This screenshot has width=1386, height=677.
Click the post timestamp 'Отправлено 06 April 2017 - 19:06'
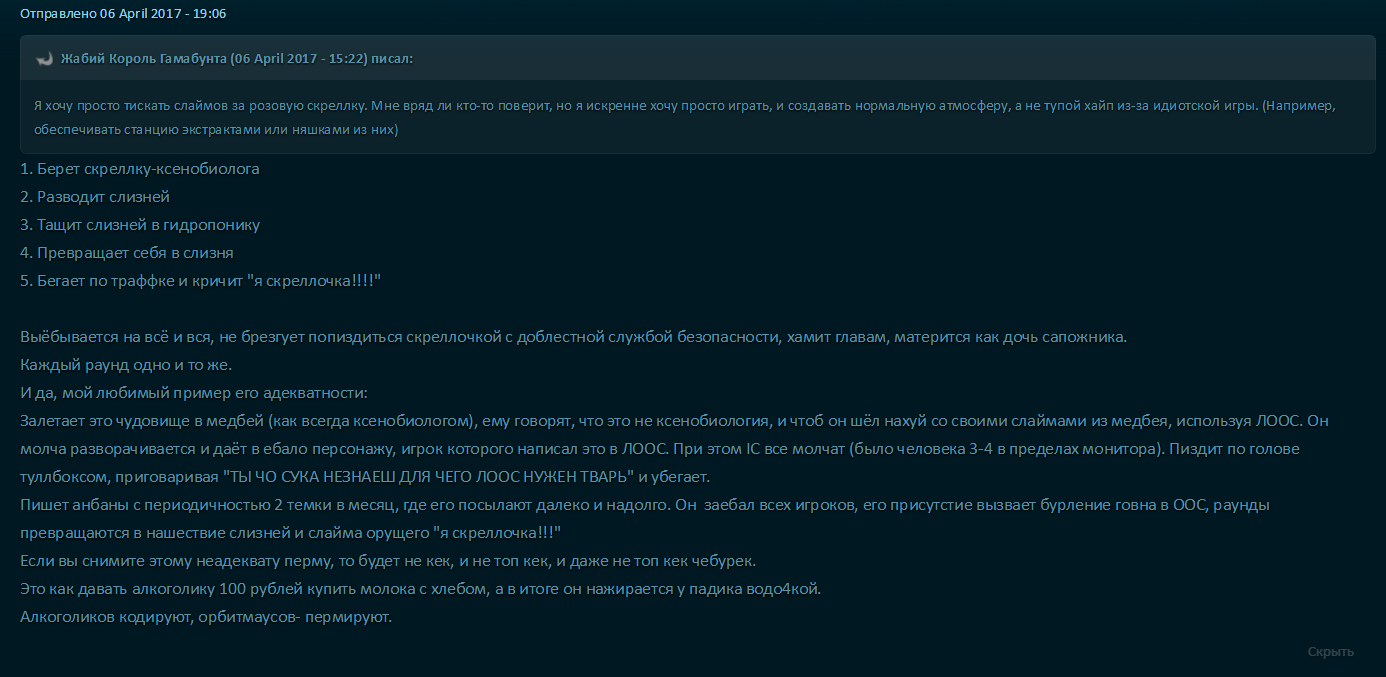click(123, 14)
